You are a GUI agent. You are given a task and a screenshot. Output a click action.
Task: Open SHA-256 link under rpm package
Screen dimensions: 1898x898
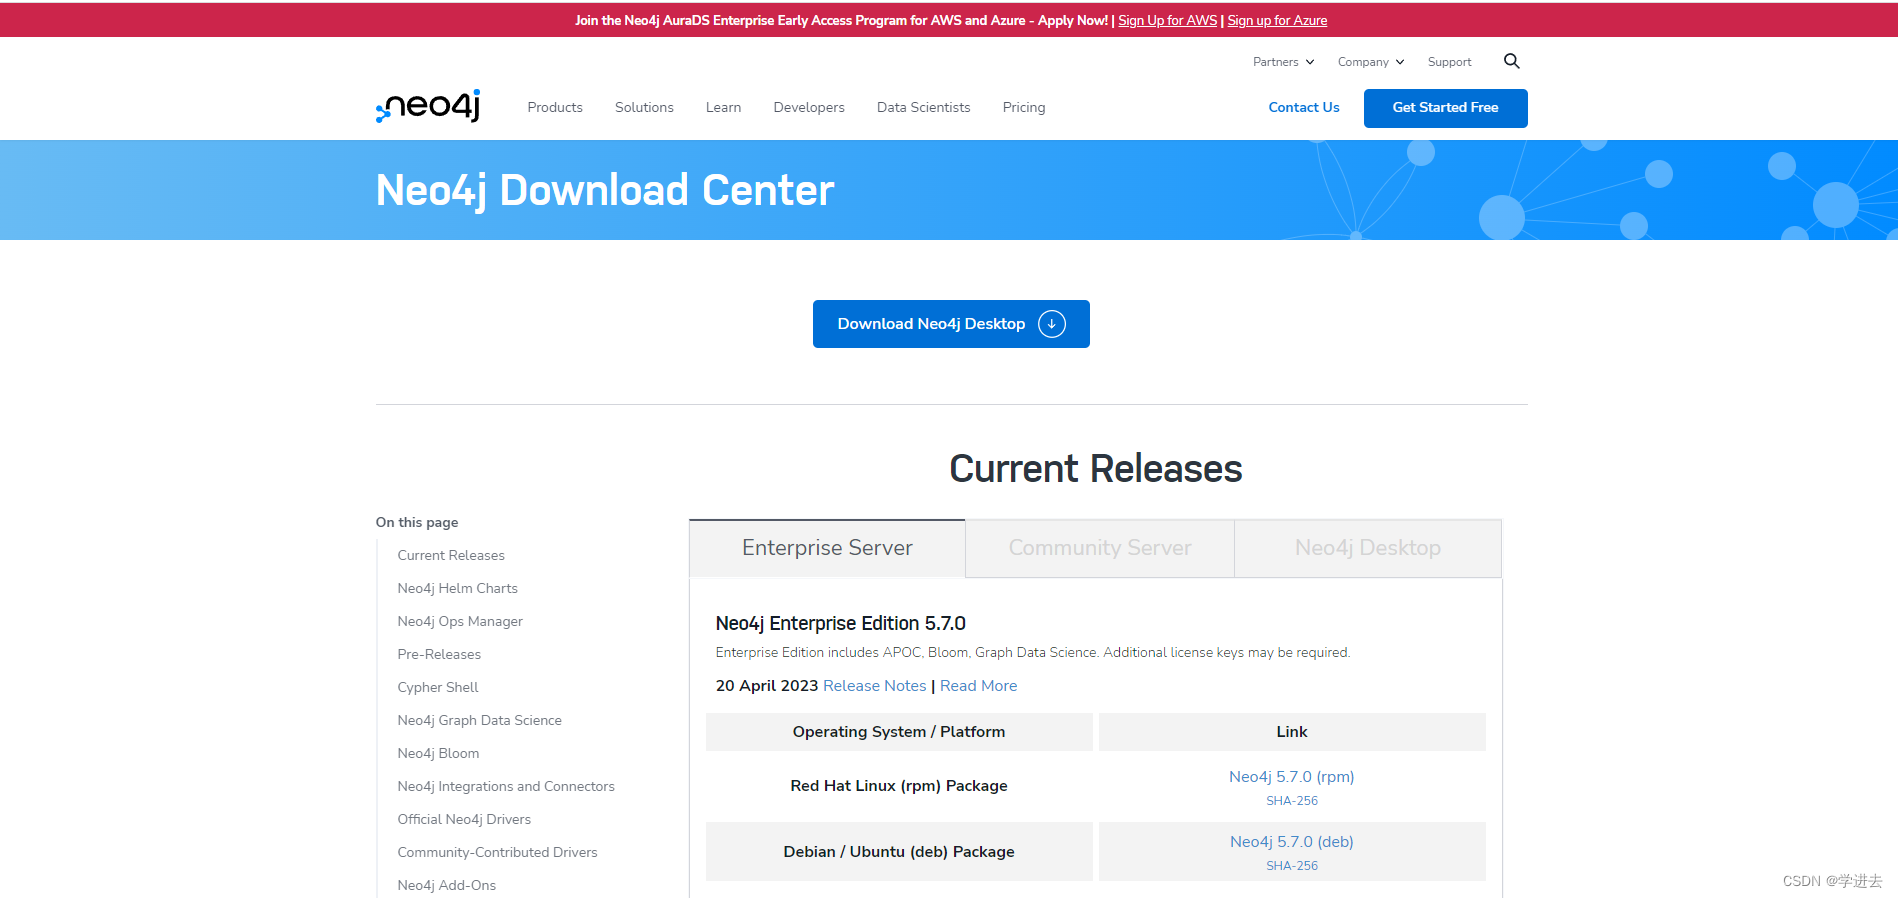[x=1292, y=801]
